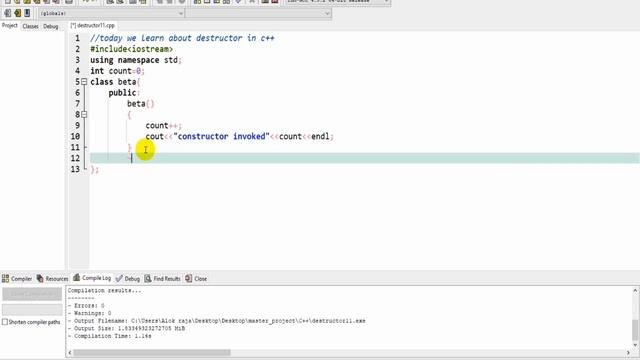The width and height of the screenshot is (640, 360).
Task: Click the "constructor invoked" string literal
Action: tap(222, 136)
